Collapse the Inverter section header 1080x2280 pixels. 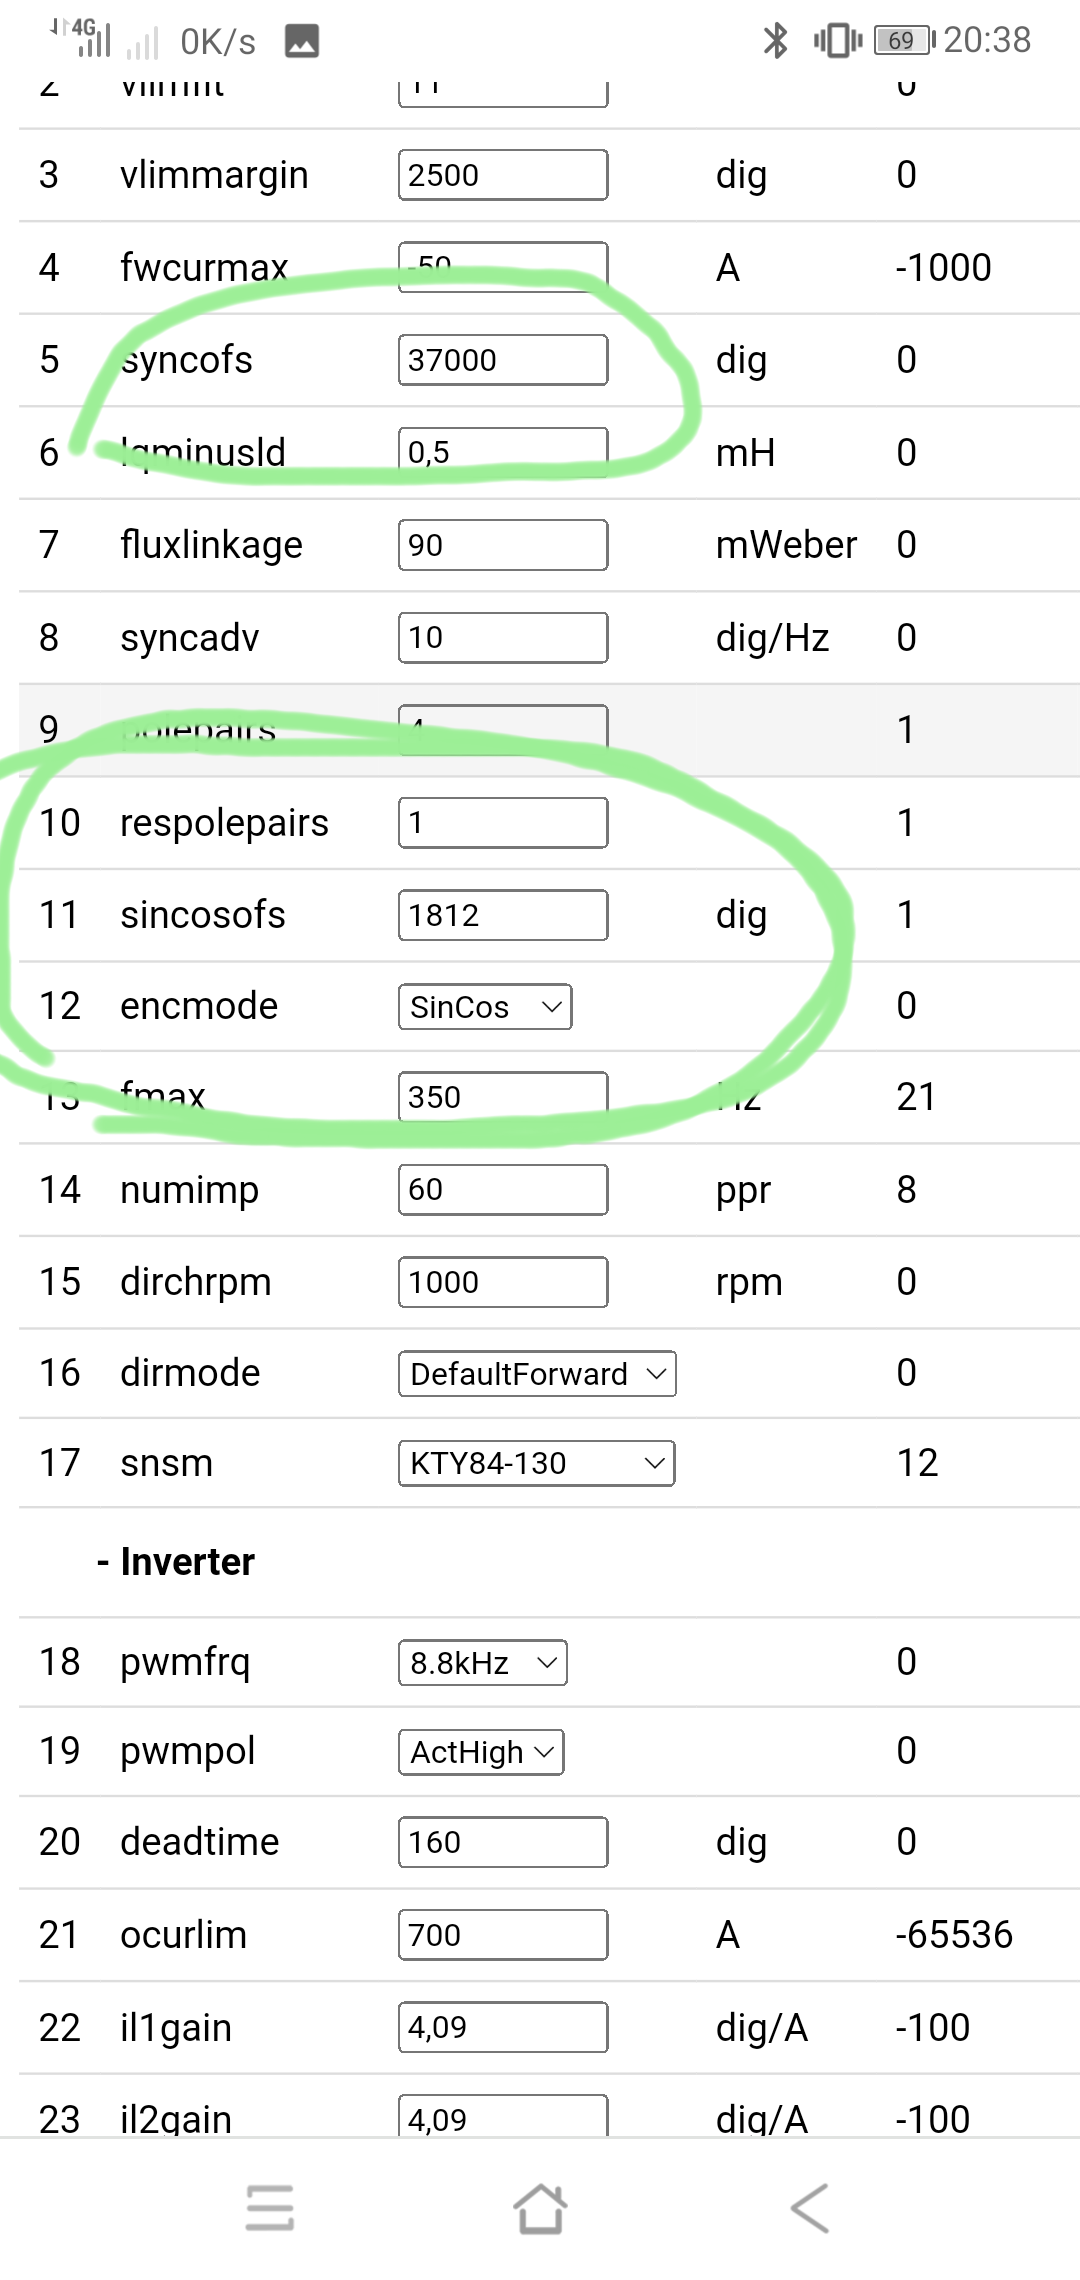click(176, 1562)
